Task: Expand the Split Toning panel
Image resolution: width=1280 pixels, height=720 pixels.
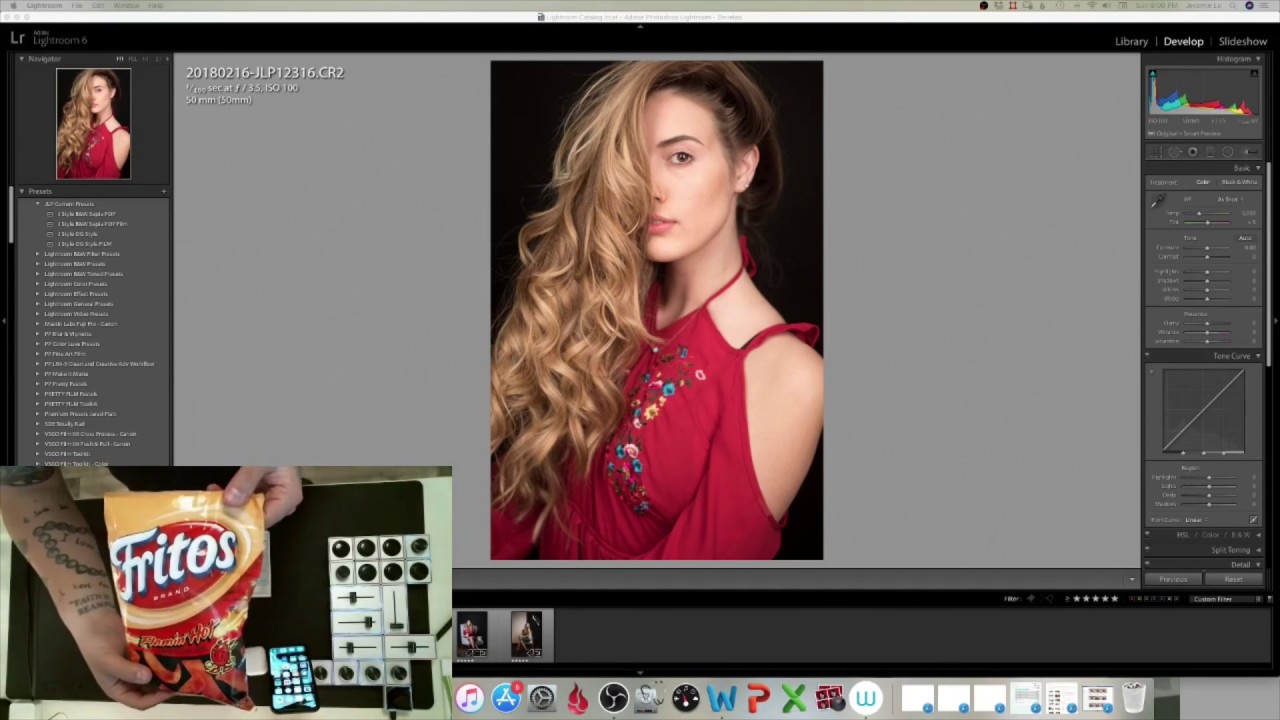Action: pos(1258,550)
